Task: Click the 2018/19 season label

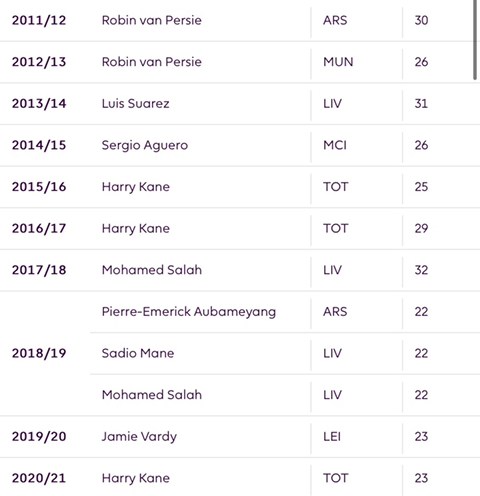Action: [x=39, y=353]
